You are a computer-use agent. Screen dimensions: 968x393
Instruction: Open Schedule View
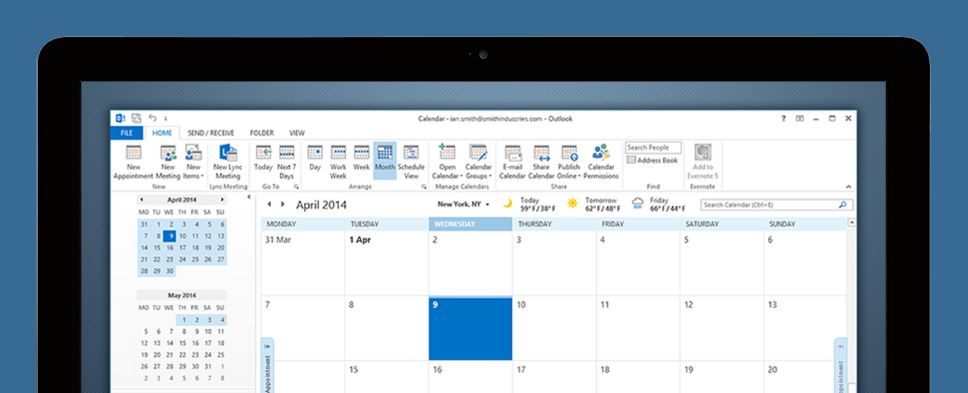[411, 162]
